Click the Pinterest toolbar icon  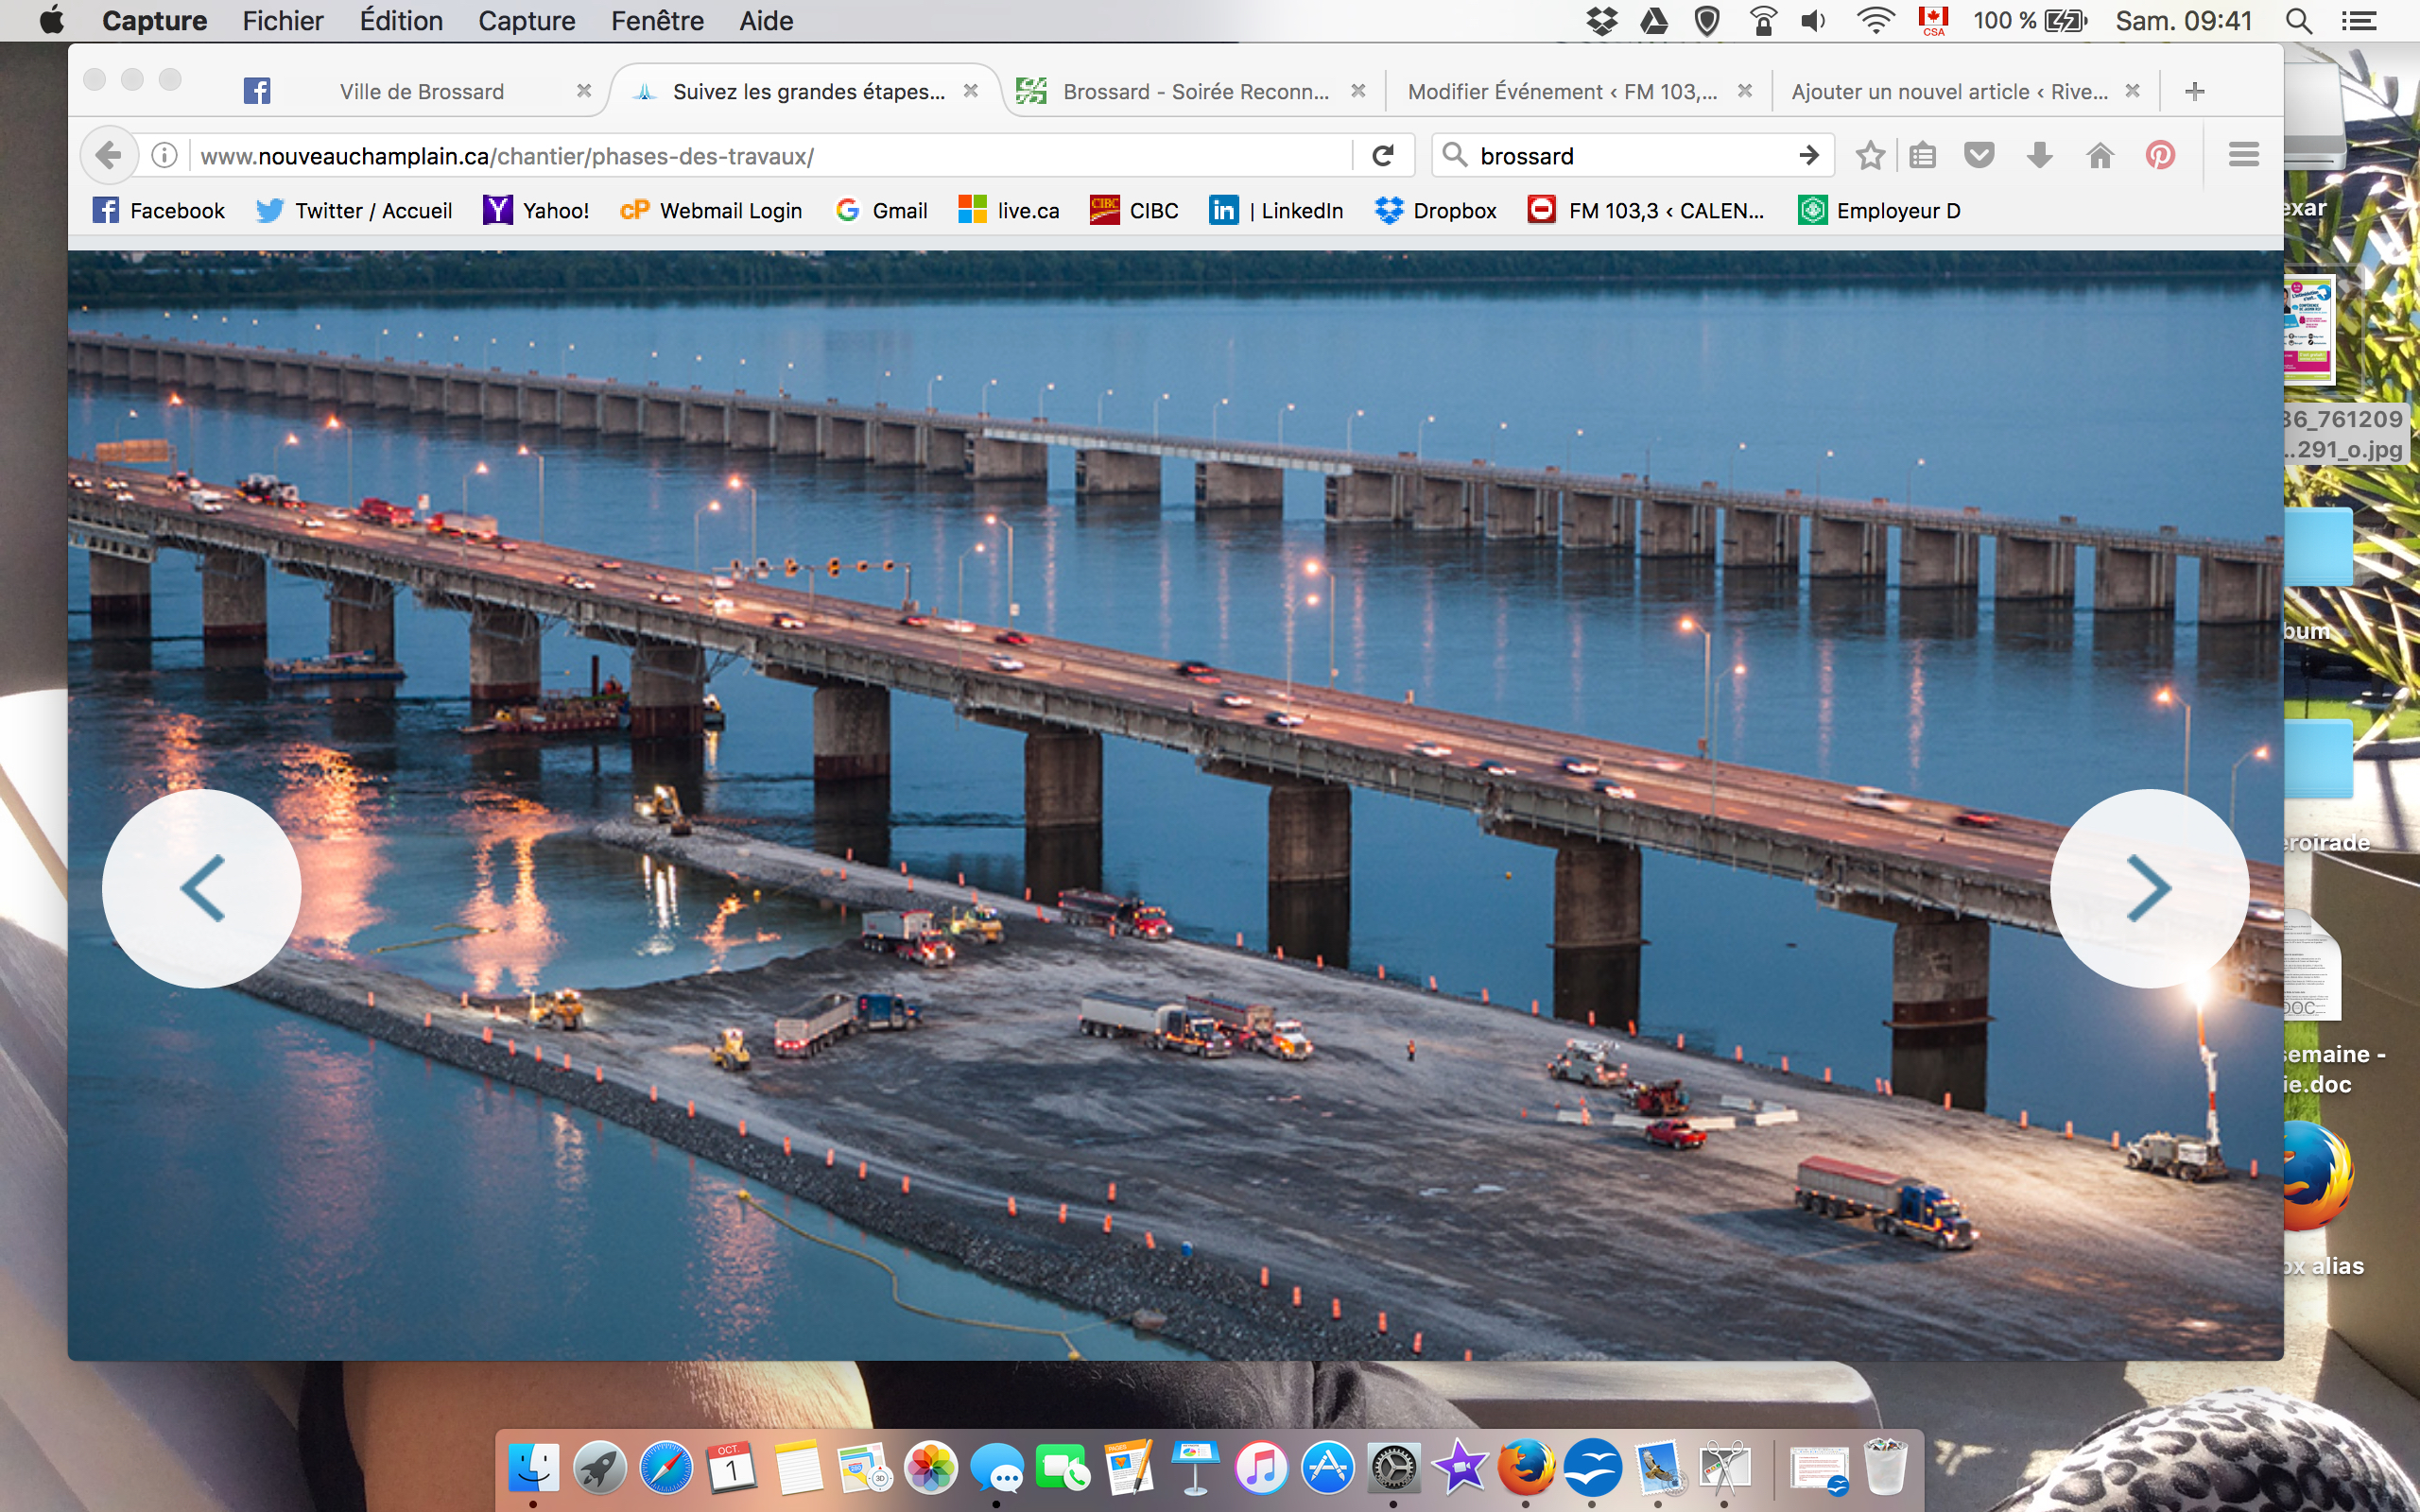2160,155
